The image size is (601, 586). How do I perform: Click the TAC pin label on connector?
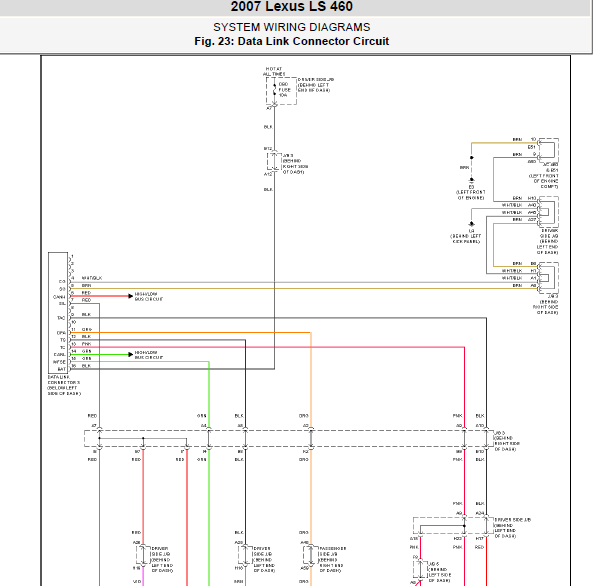(61, 318)
